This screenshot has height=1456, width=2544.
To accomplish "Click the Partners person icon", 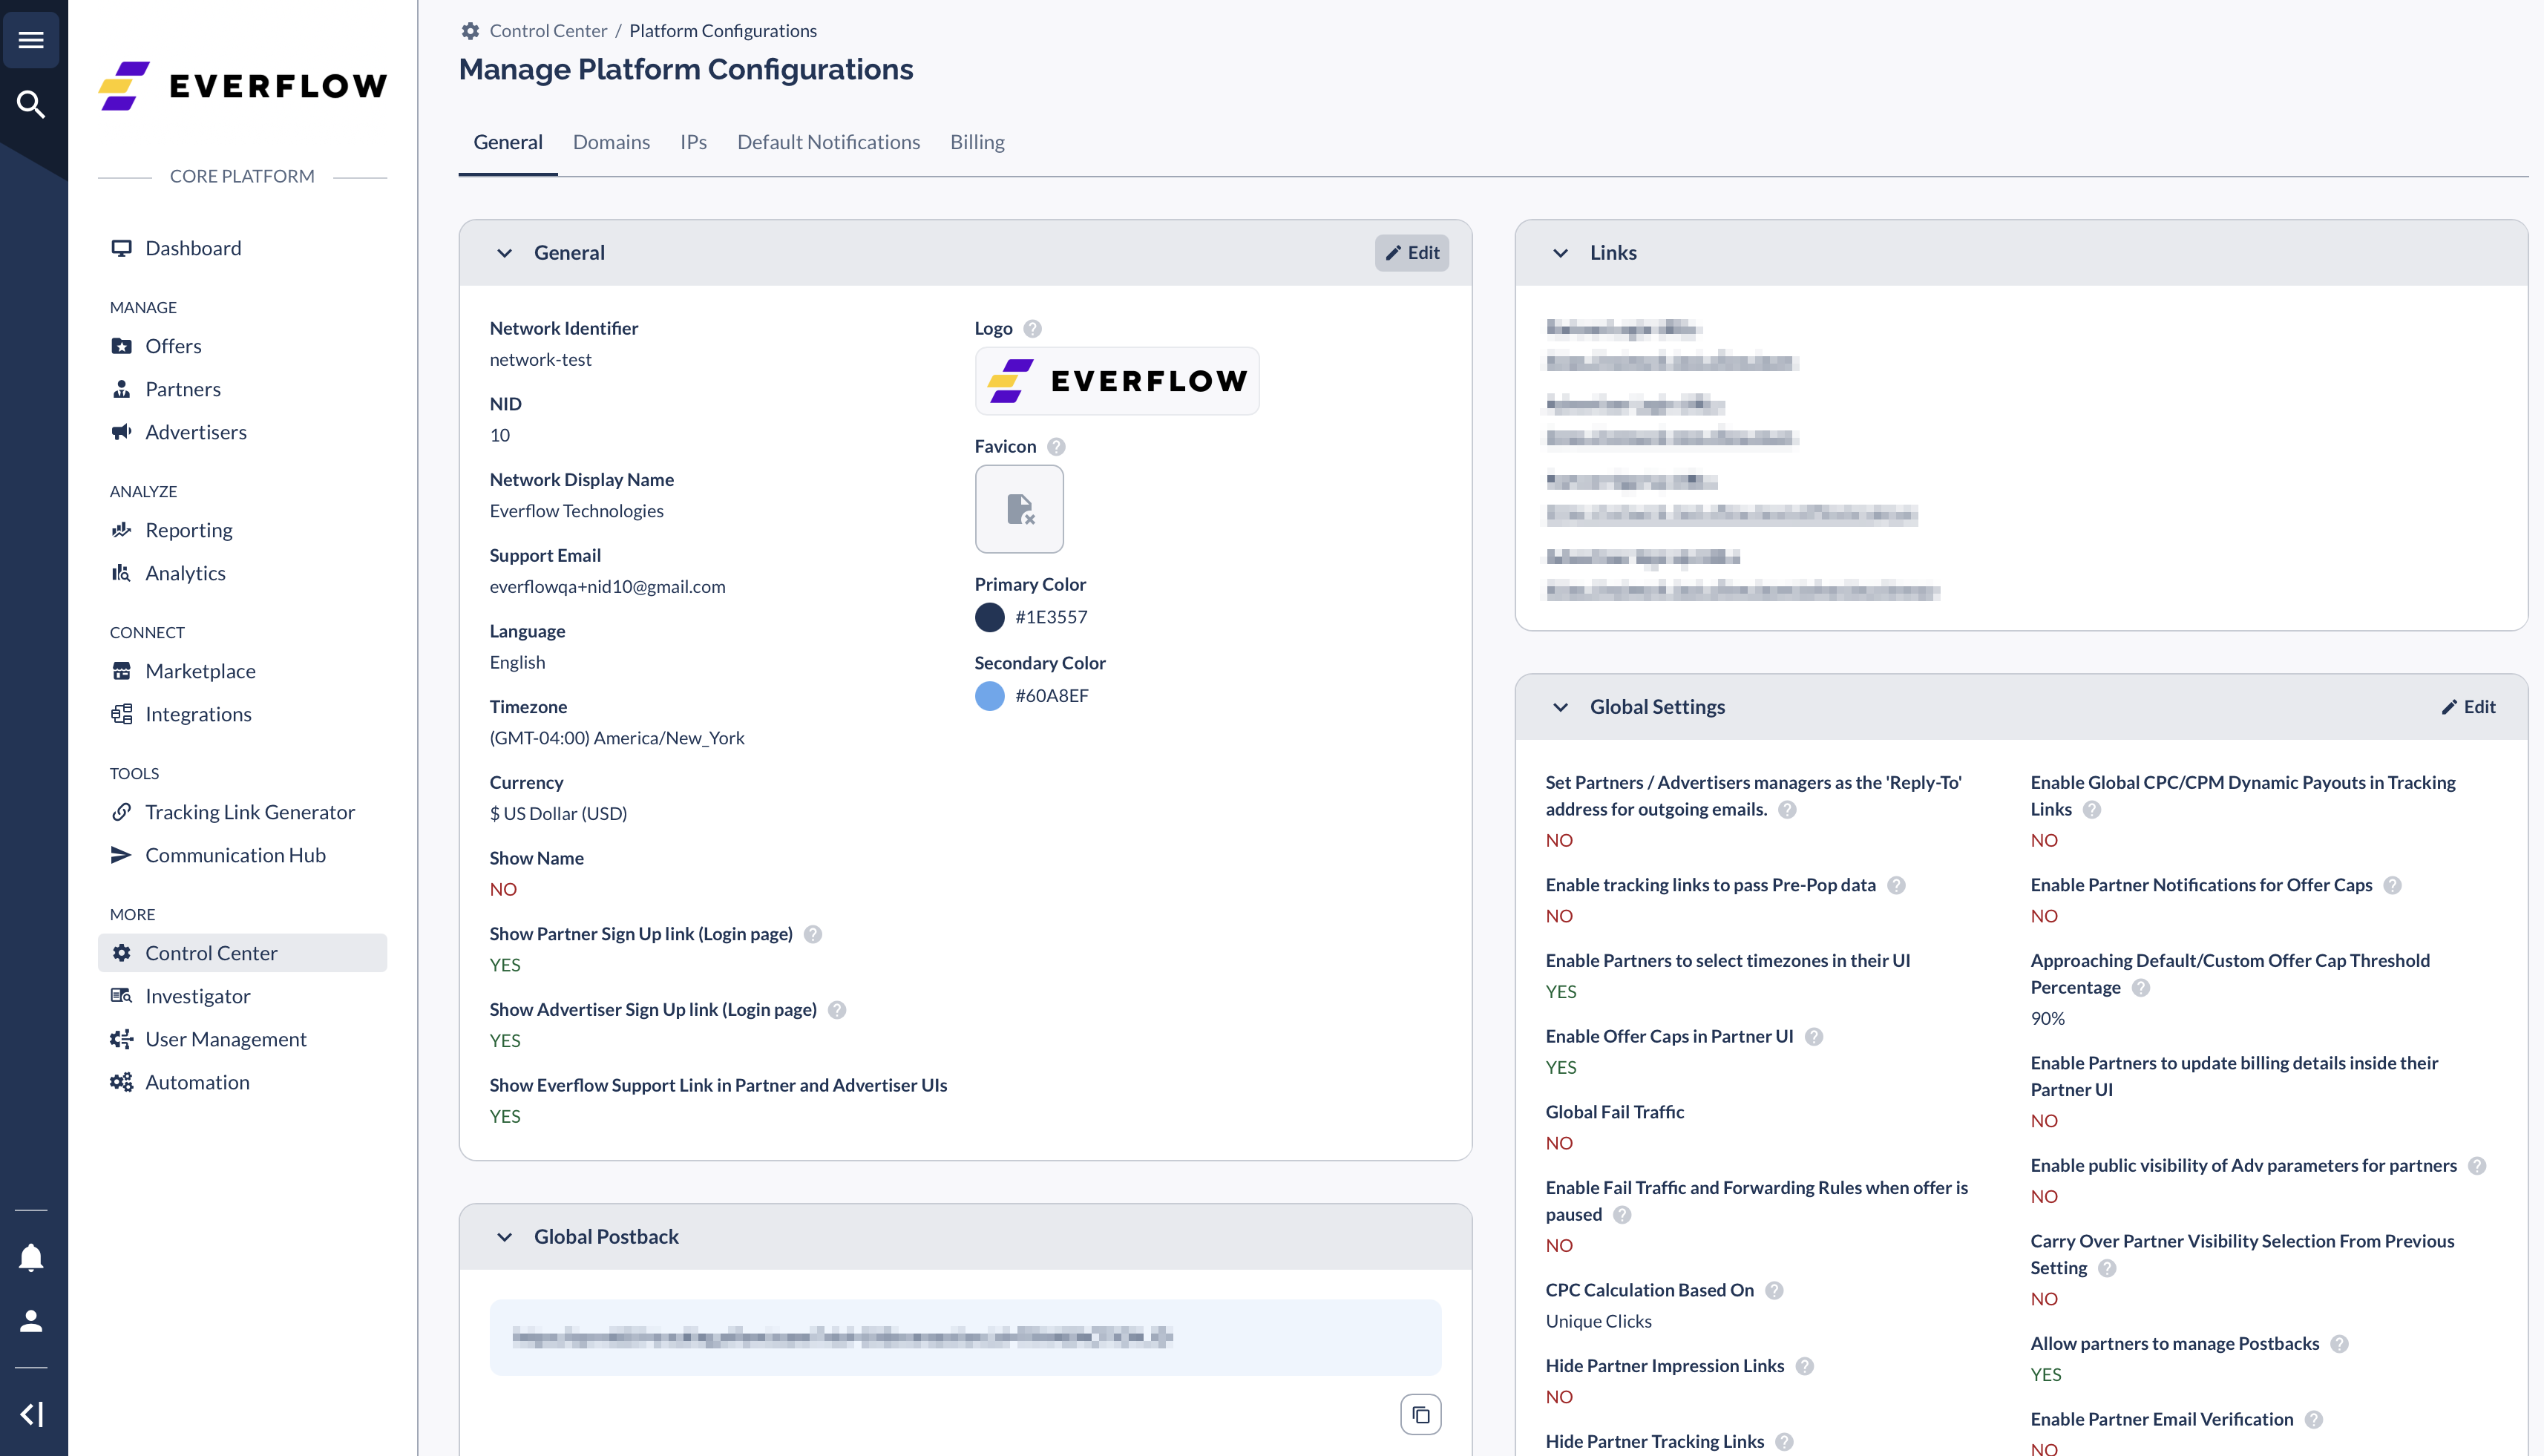I will click(x=121, y=389).
